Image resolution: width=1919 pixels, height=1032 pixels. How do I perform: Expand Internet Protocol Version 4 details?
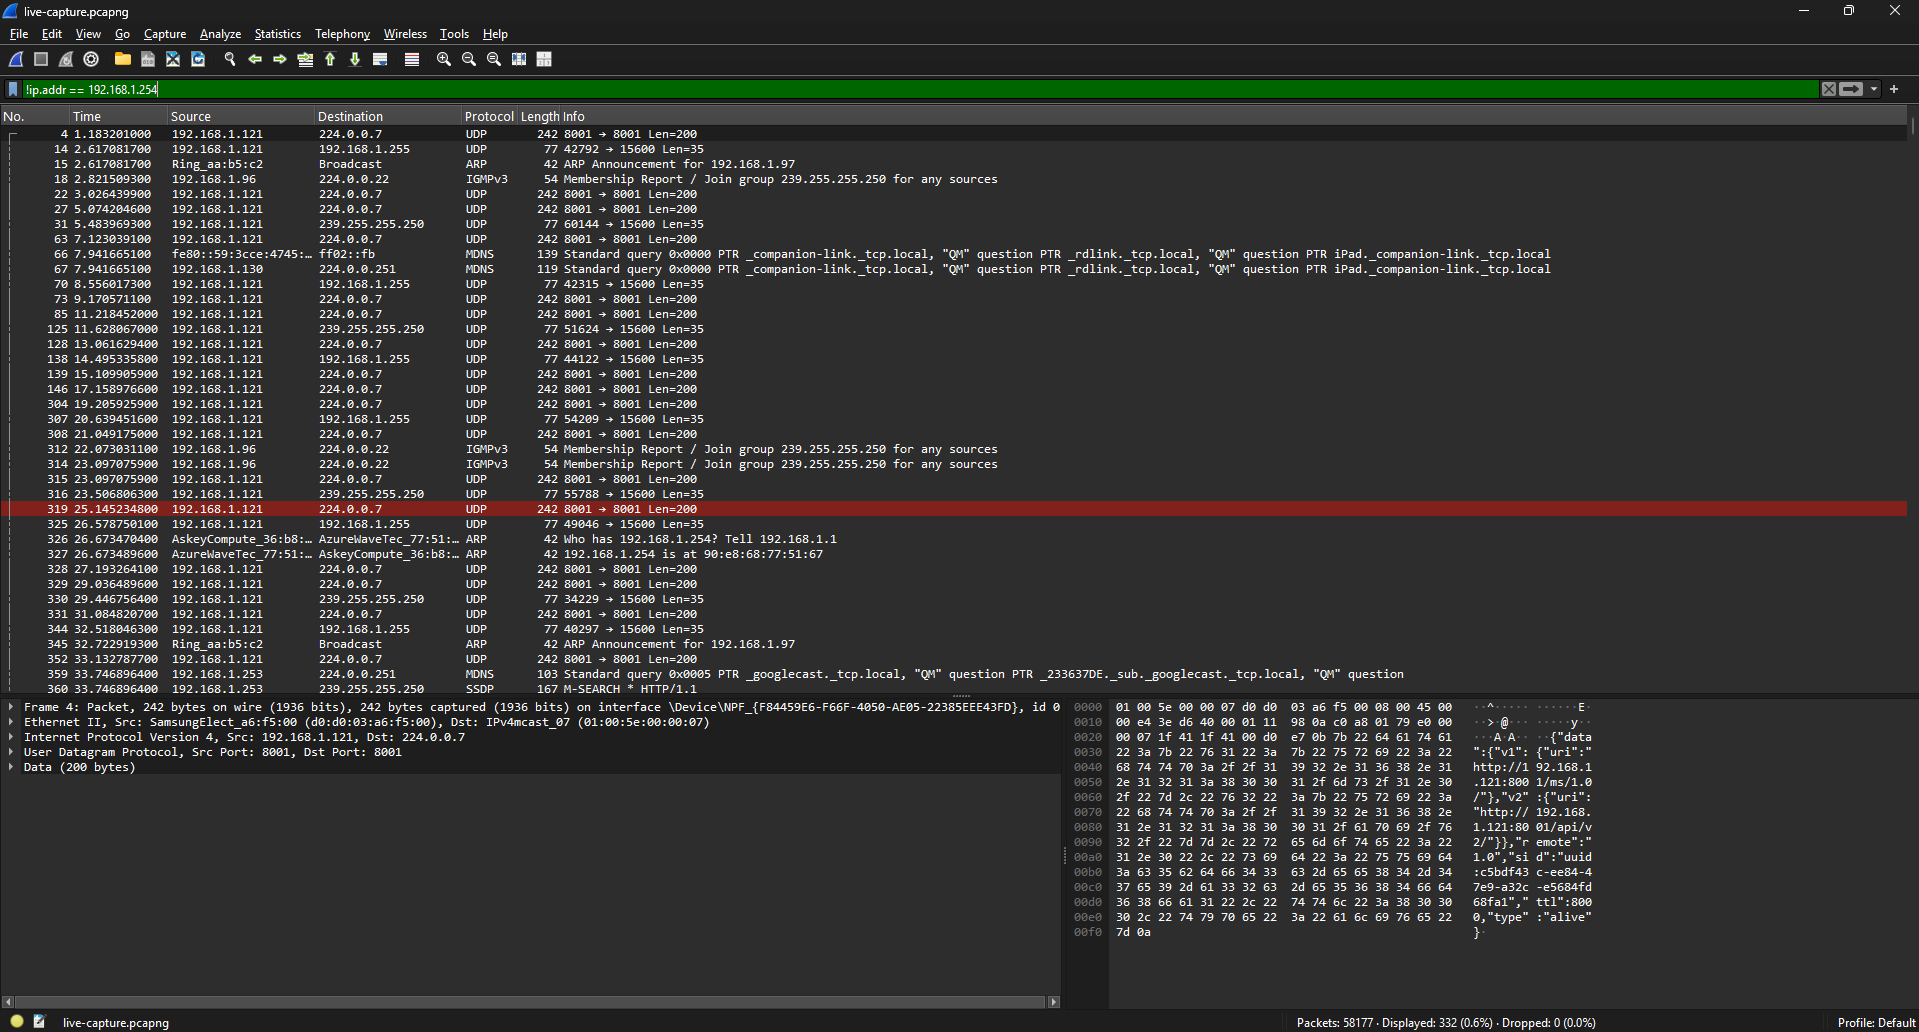pos(11,737)
